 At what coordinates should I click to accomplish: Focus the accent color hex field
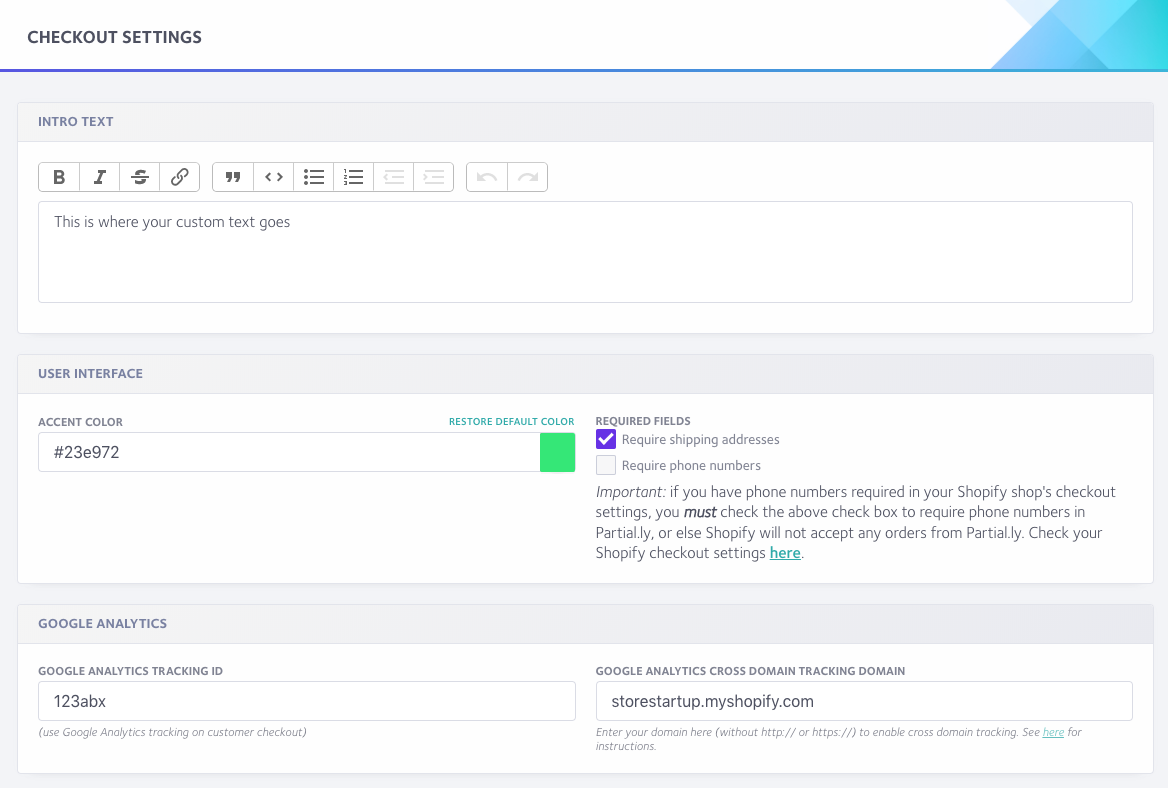click(x=289, y=452)
